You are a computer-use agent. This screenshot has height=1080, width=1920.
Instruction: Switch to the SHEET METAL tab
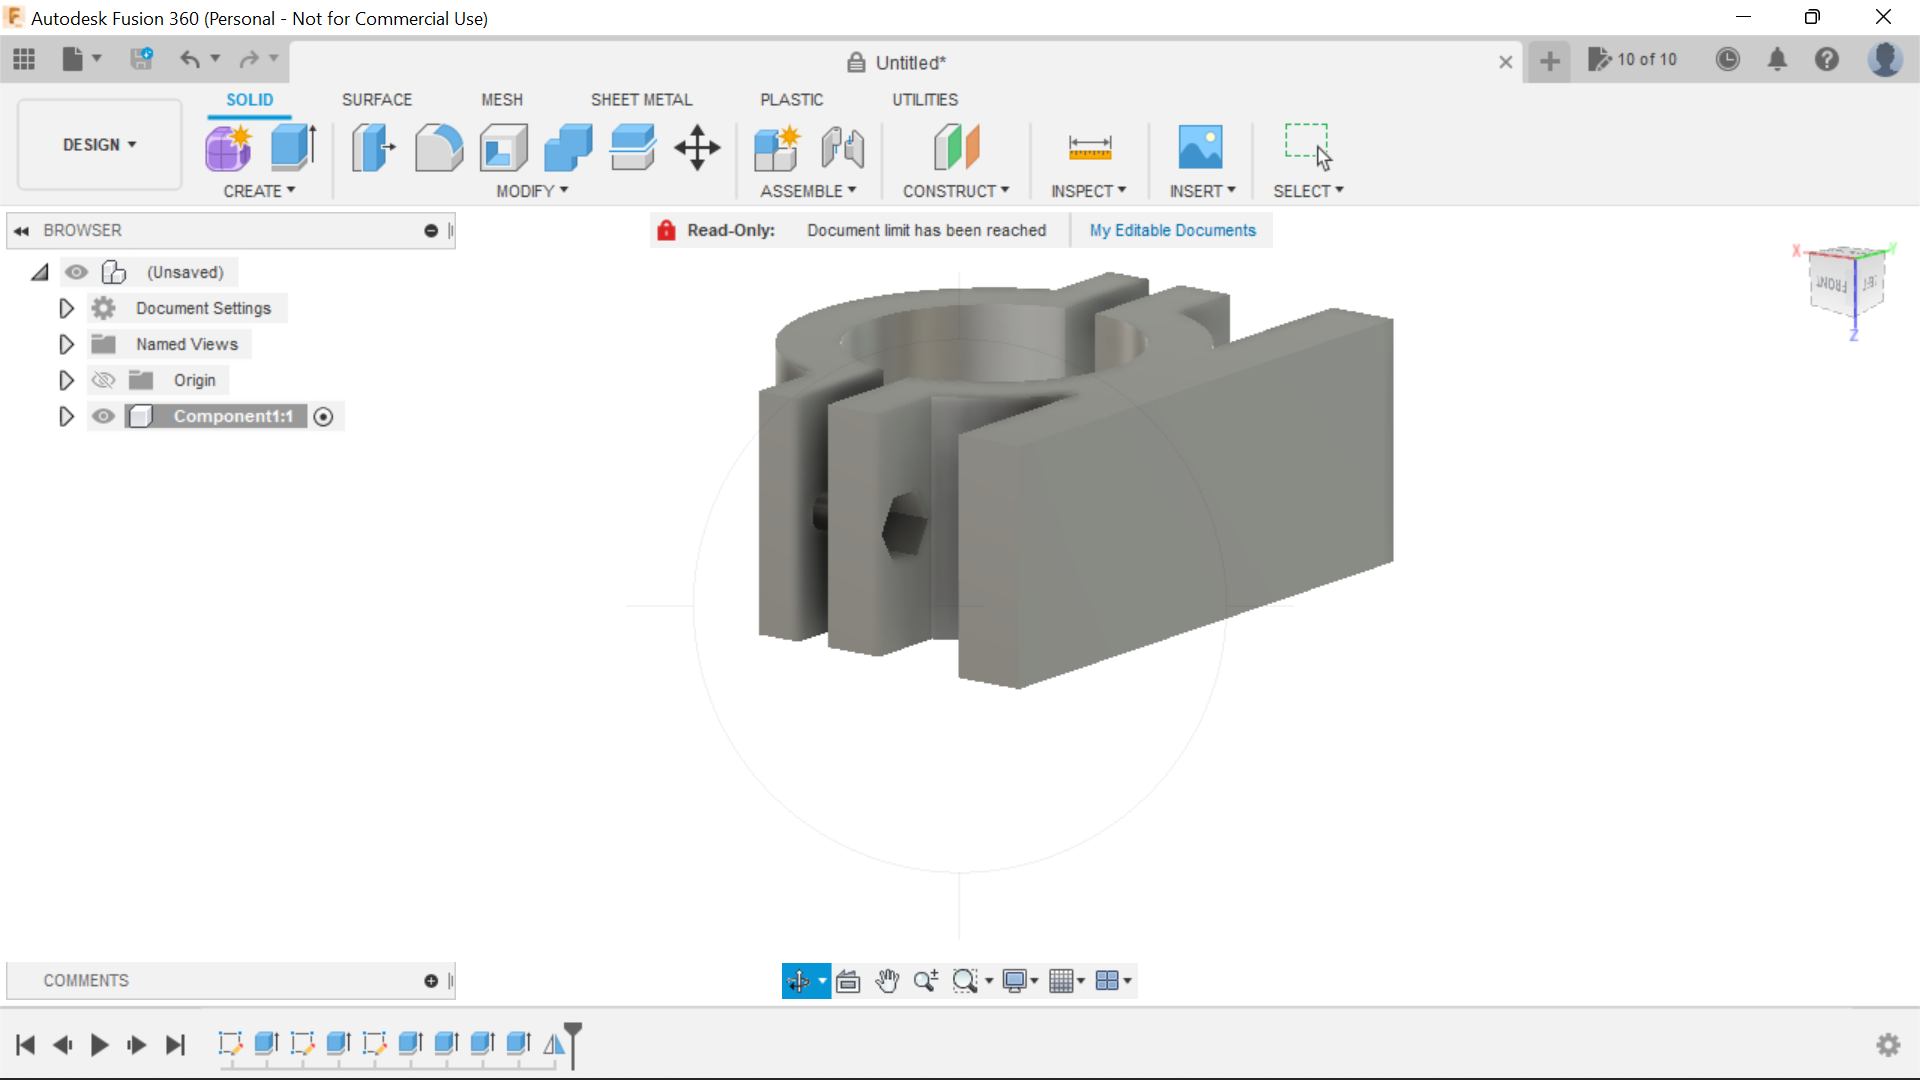pos(641,99)
